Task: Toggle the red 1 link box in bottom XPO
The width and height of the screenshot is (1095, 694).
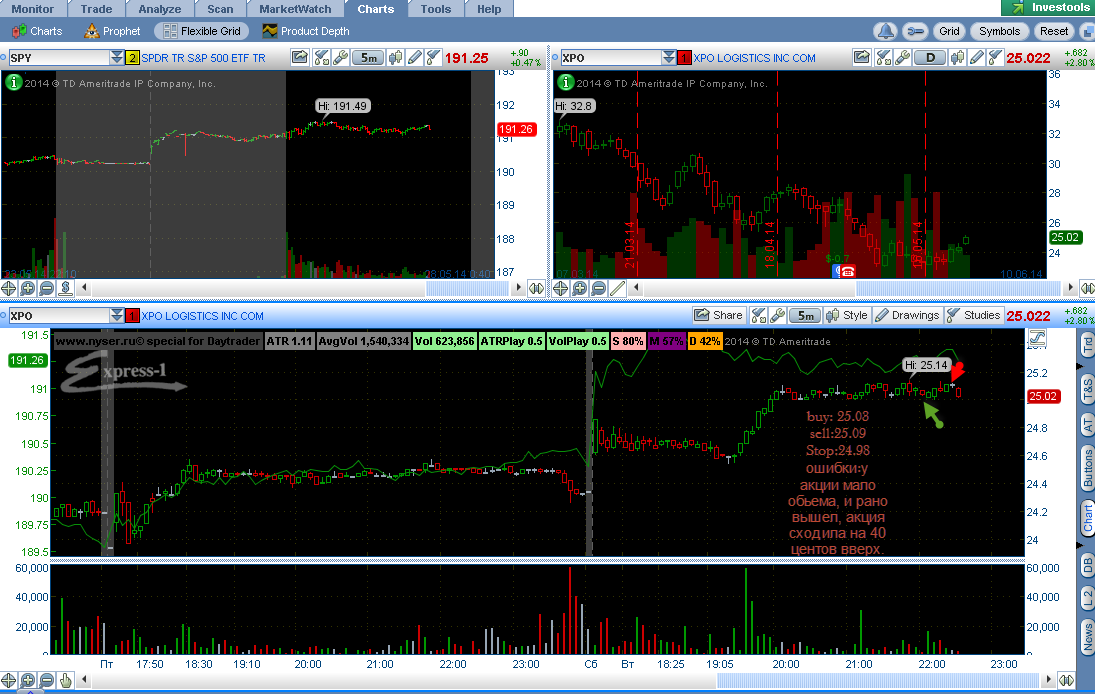Action: [132, 316]
